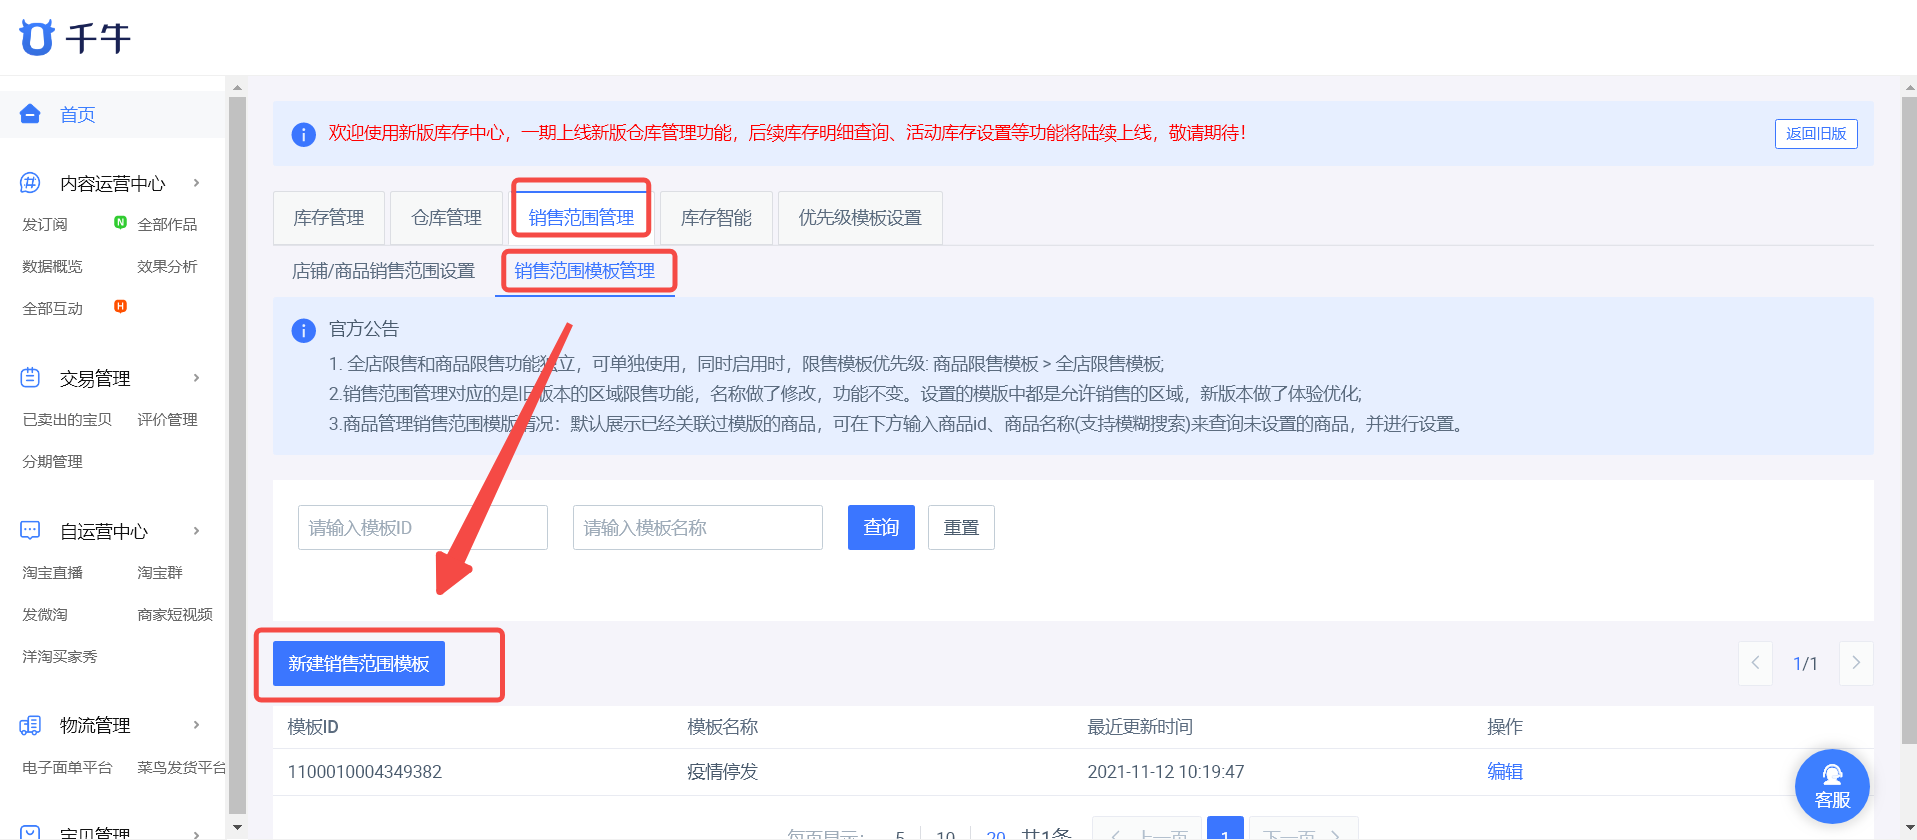Go to next page arrow beside 1/1
The image size is (1917, 840).
tap(1856, 663)
